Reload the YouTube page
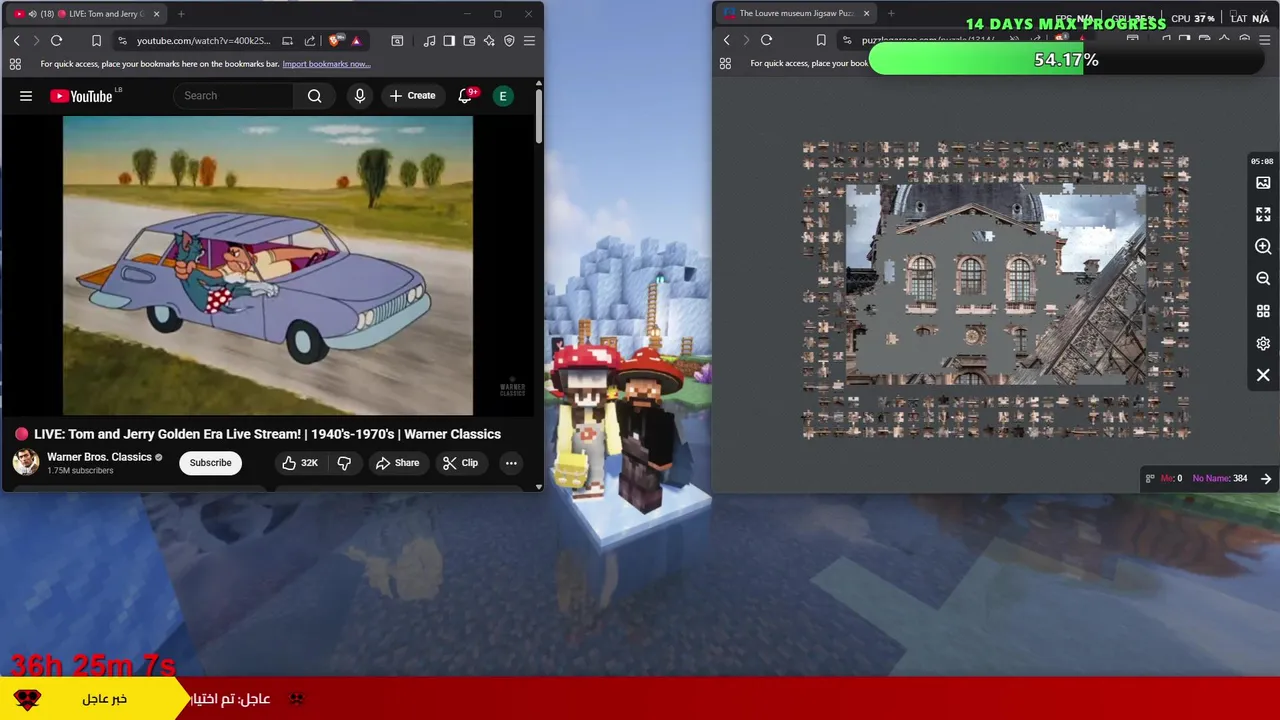 click(x=56, y=41)
